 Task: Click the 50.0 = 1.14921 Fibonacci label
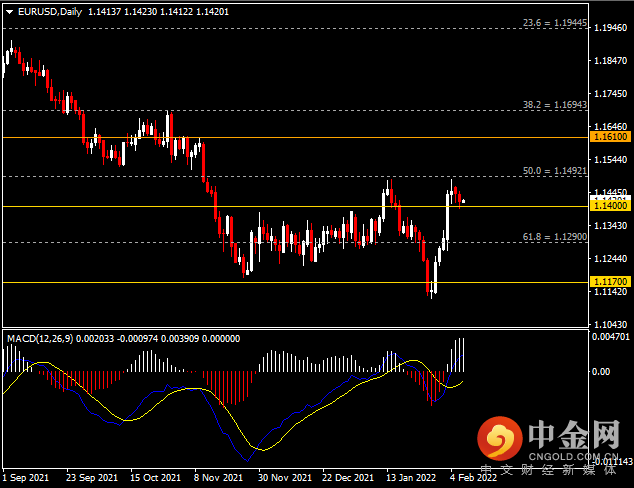(554, 171)
